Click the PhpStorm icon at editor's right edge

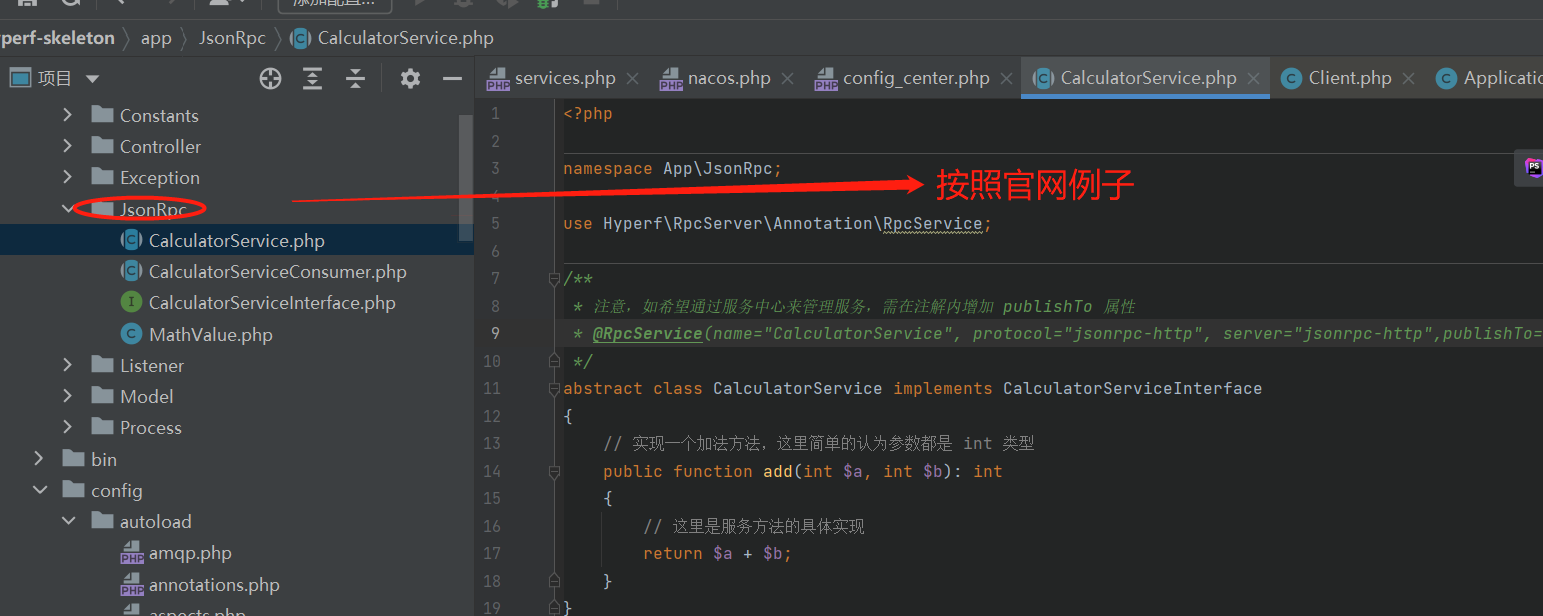1533,167
